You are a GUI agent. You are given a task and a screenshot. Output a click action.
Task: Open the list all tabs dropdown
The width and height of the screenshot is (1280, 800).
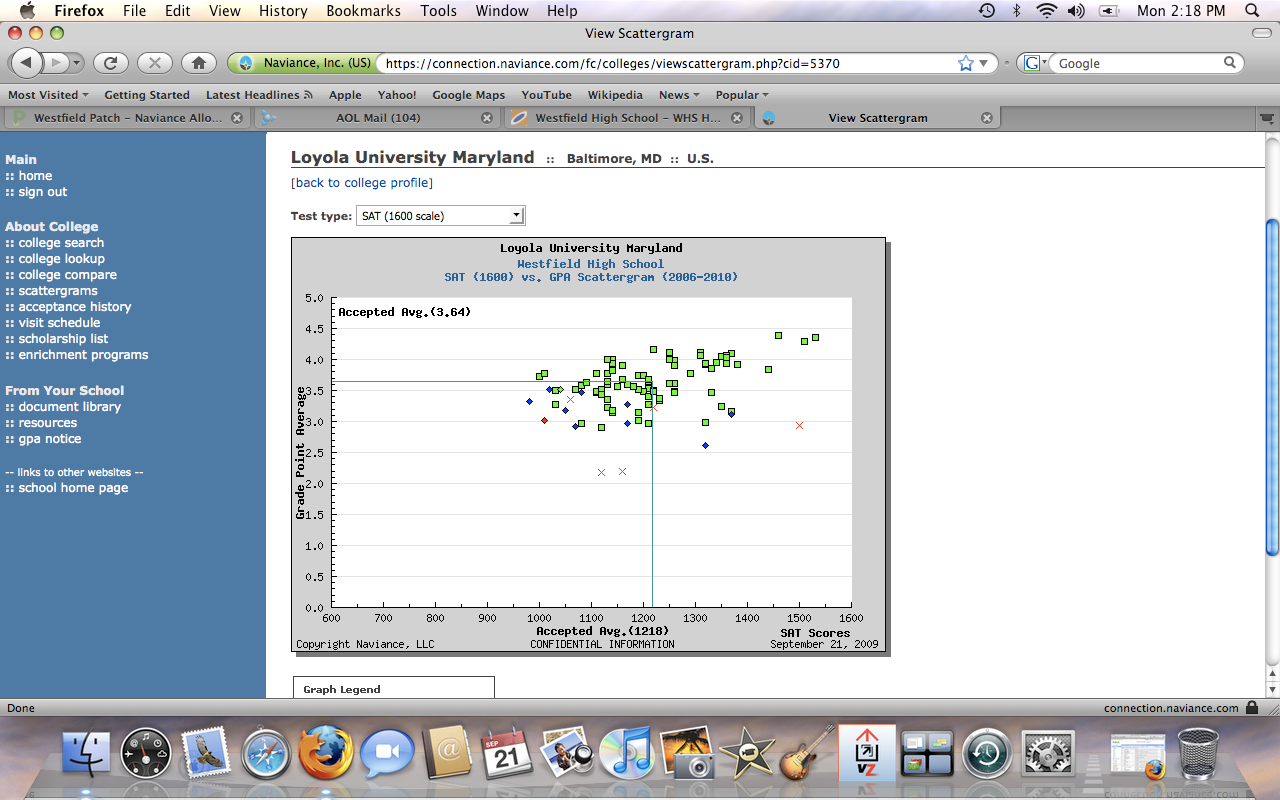1268,118
